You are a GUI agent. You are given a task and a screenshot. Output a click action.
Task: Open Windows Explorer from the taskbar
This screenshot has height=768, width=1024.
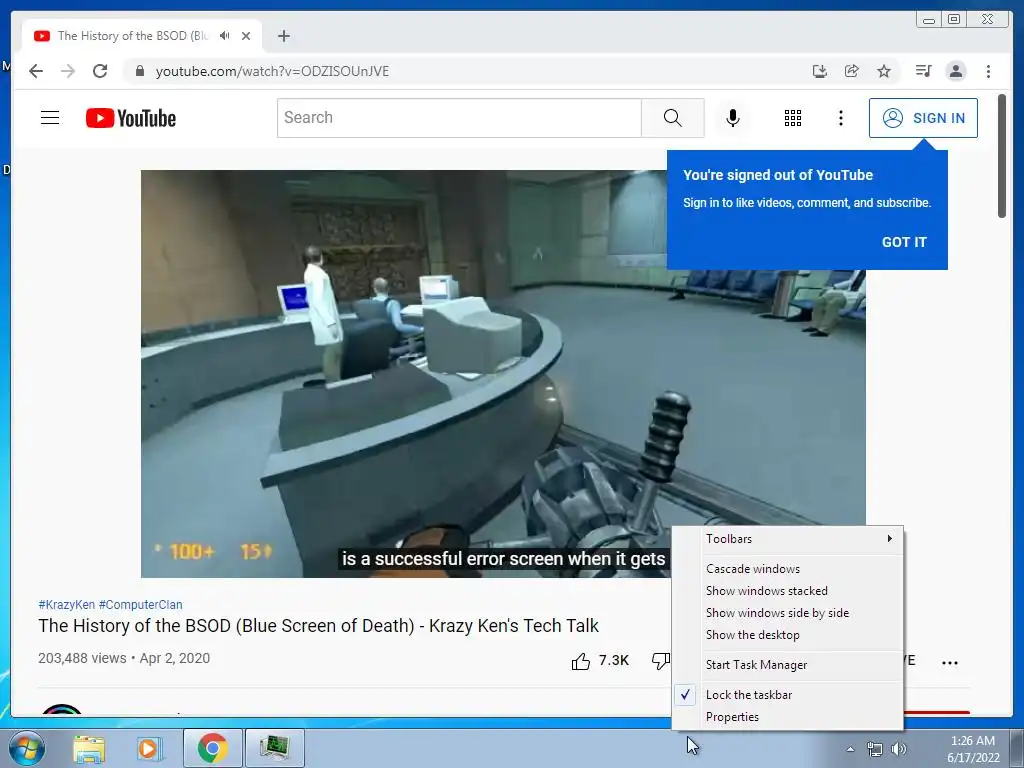pos(89,748)
